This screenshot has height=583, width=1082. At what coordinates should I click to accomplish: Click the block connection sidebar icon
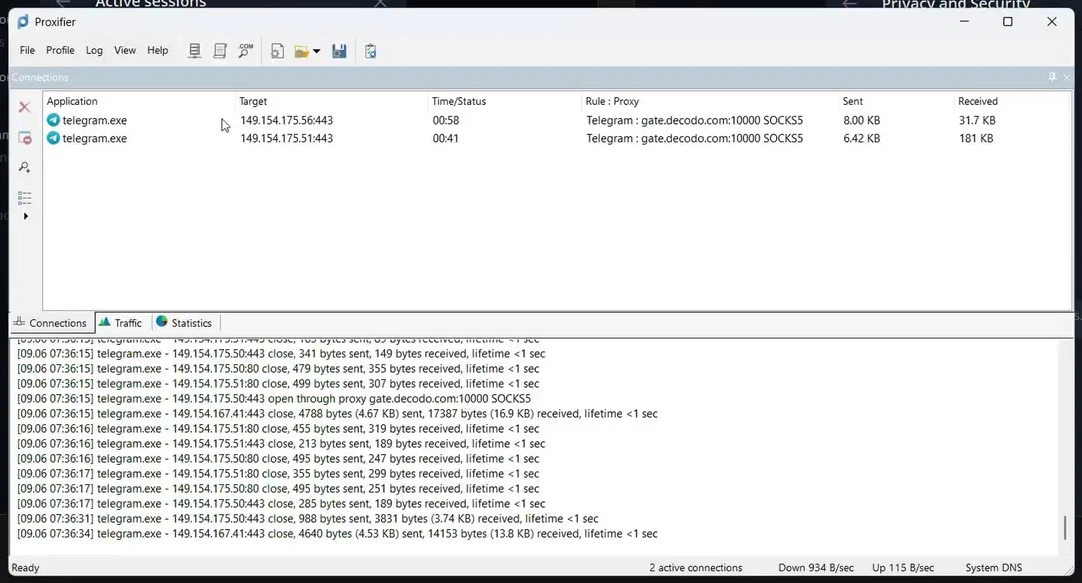click(x=24, y=137)
